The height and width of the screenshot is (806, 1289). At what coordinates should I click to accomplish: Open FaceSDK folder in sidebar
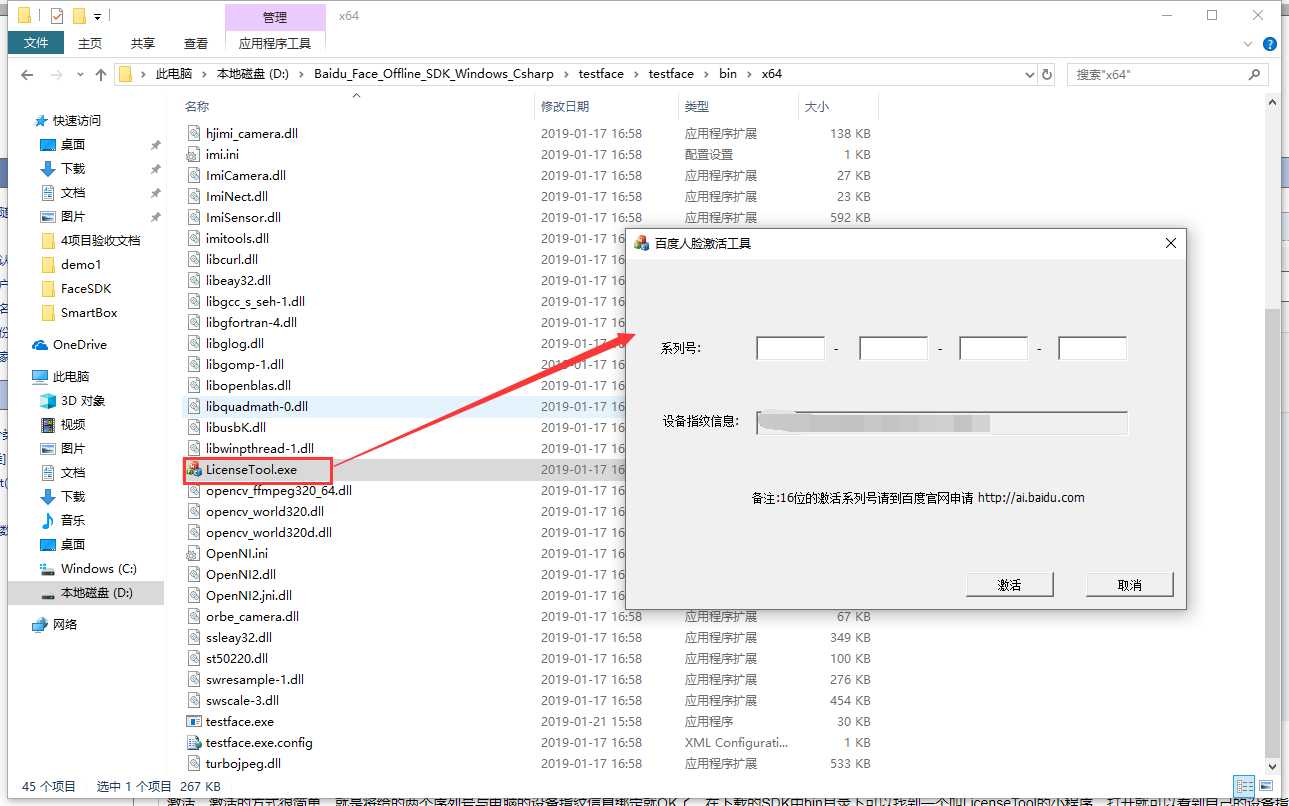click(x=86, y=288)
